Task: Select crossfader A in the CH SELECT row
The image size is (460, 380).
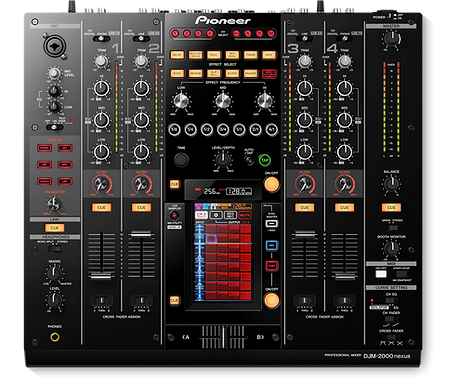Action: point(248,33)
